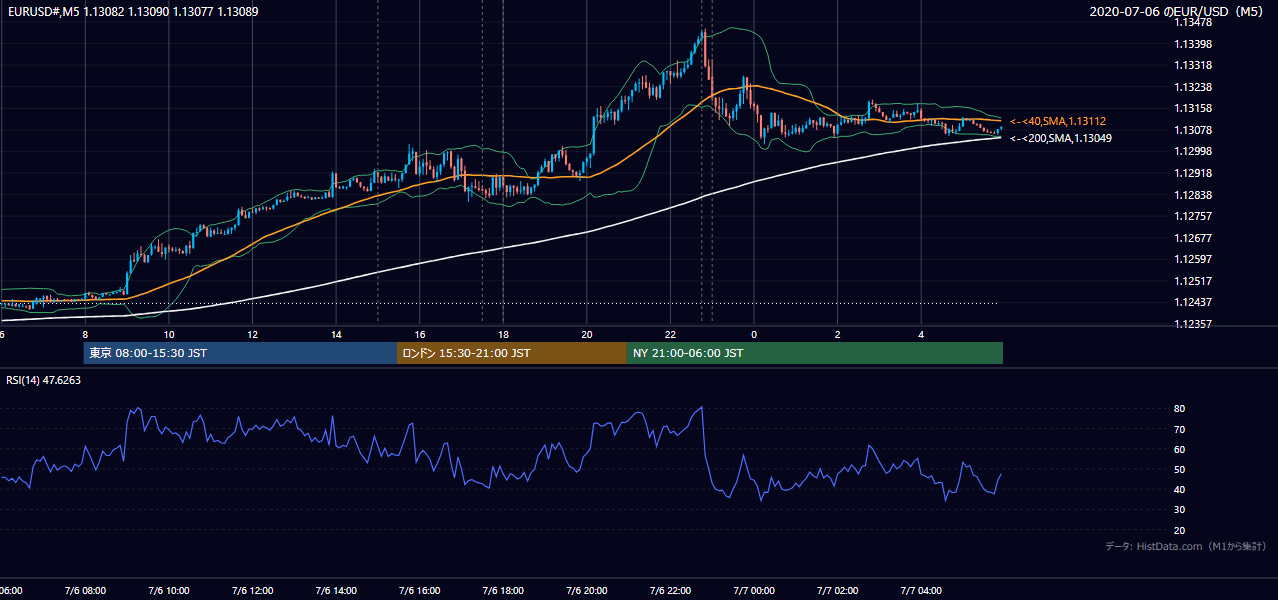Click price axis value 1.12998
1278x600 pixels.
(x=1193, y=151)
